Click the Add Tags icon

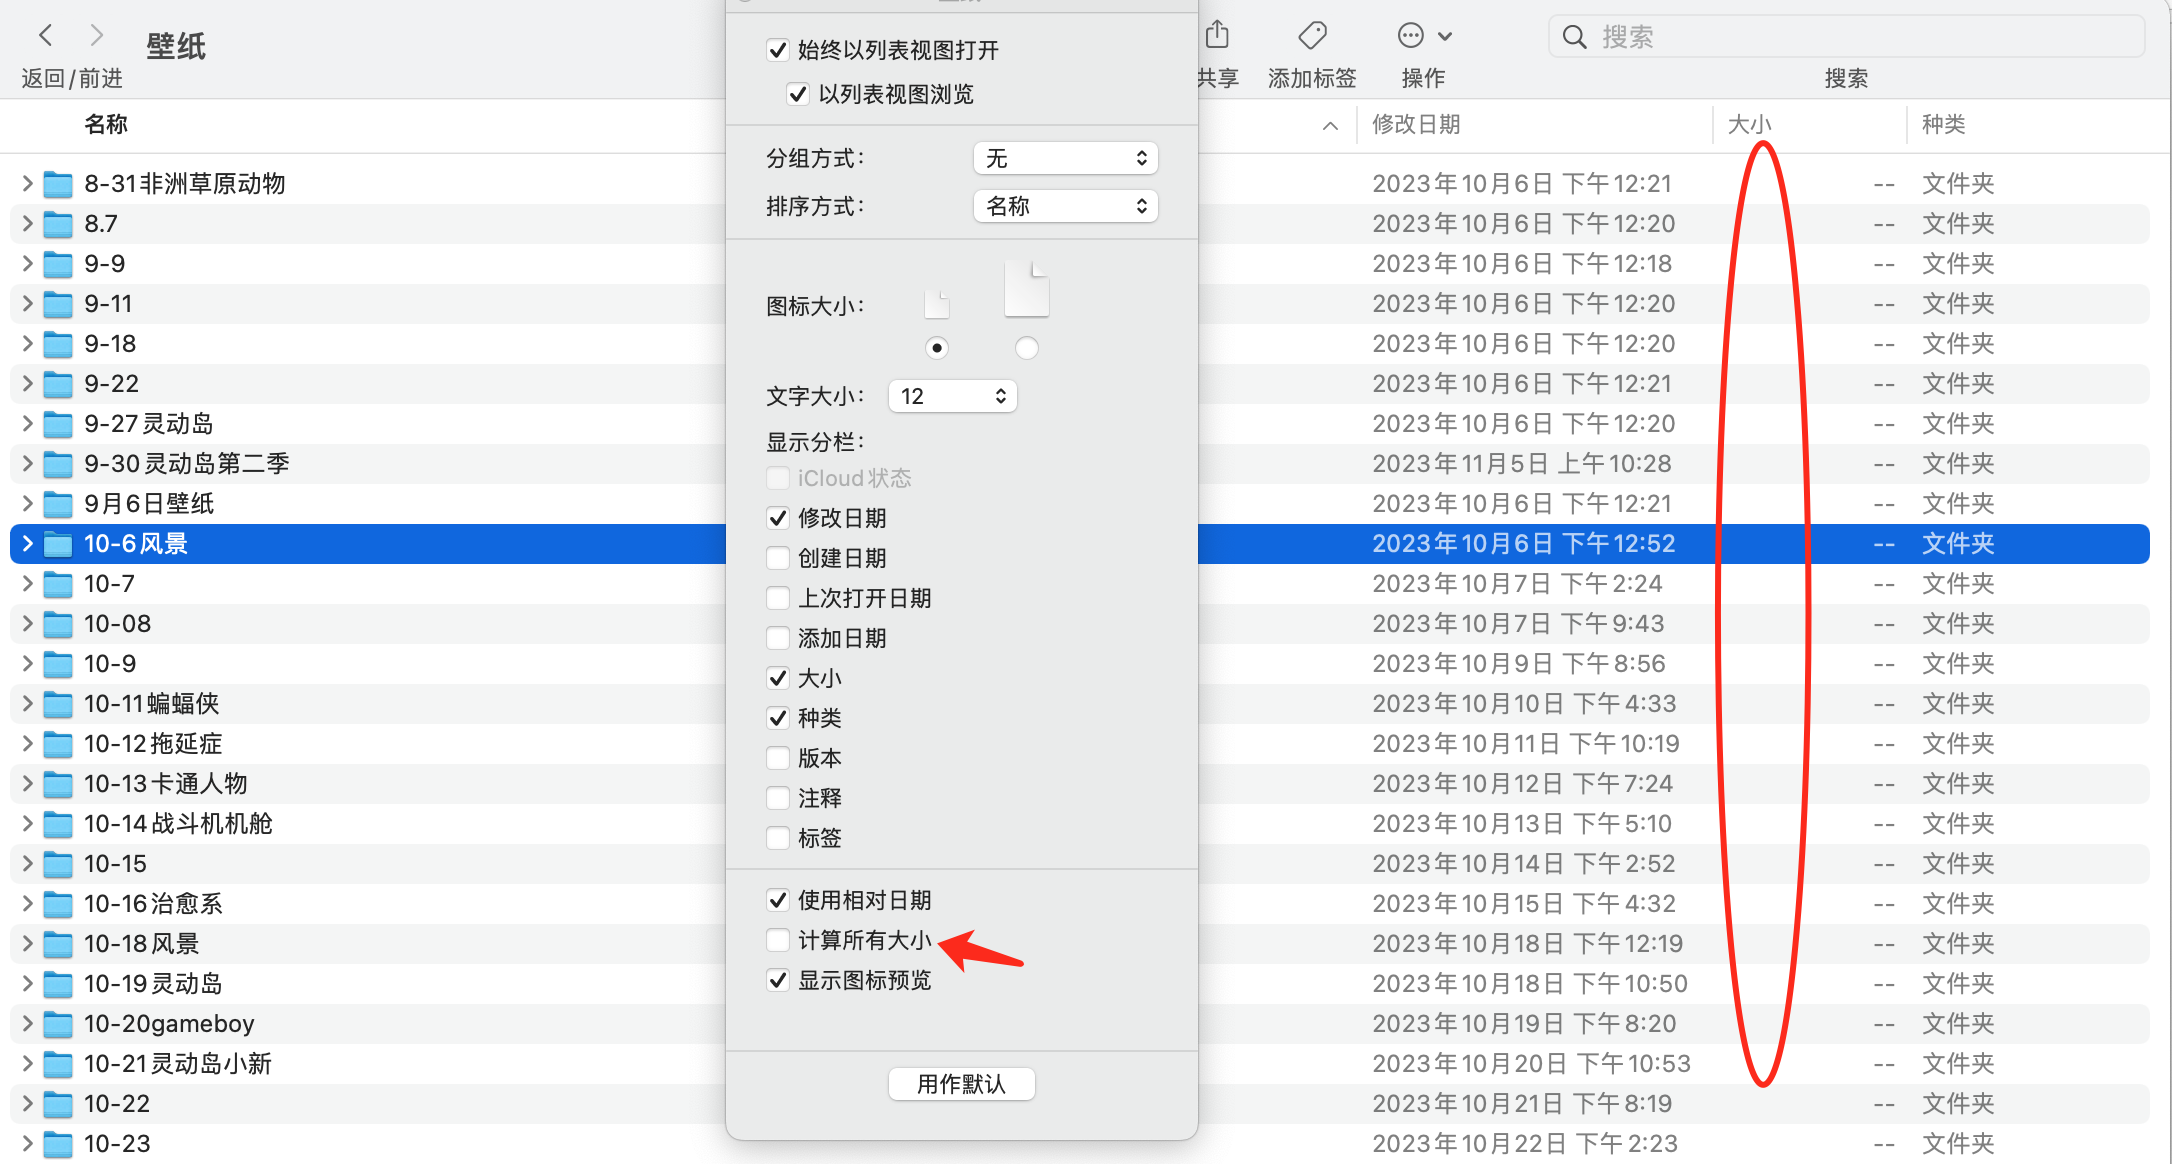click(x=1312, y=36)
